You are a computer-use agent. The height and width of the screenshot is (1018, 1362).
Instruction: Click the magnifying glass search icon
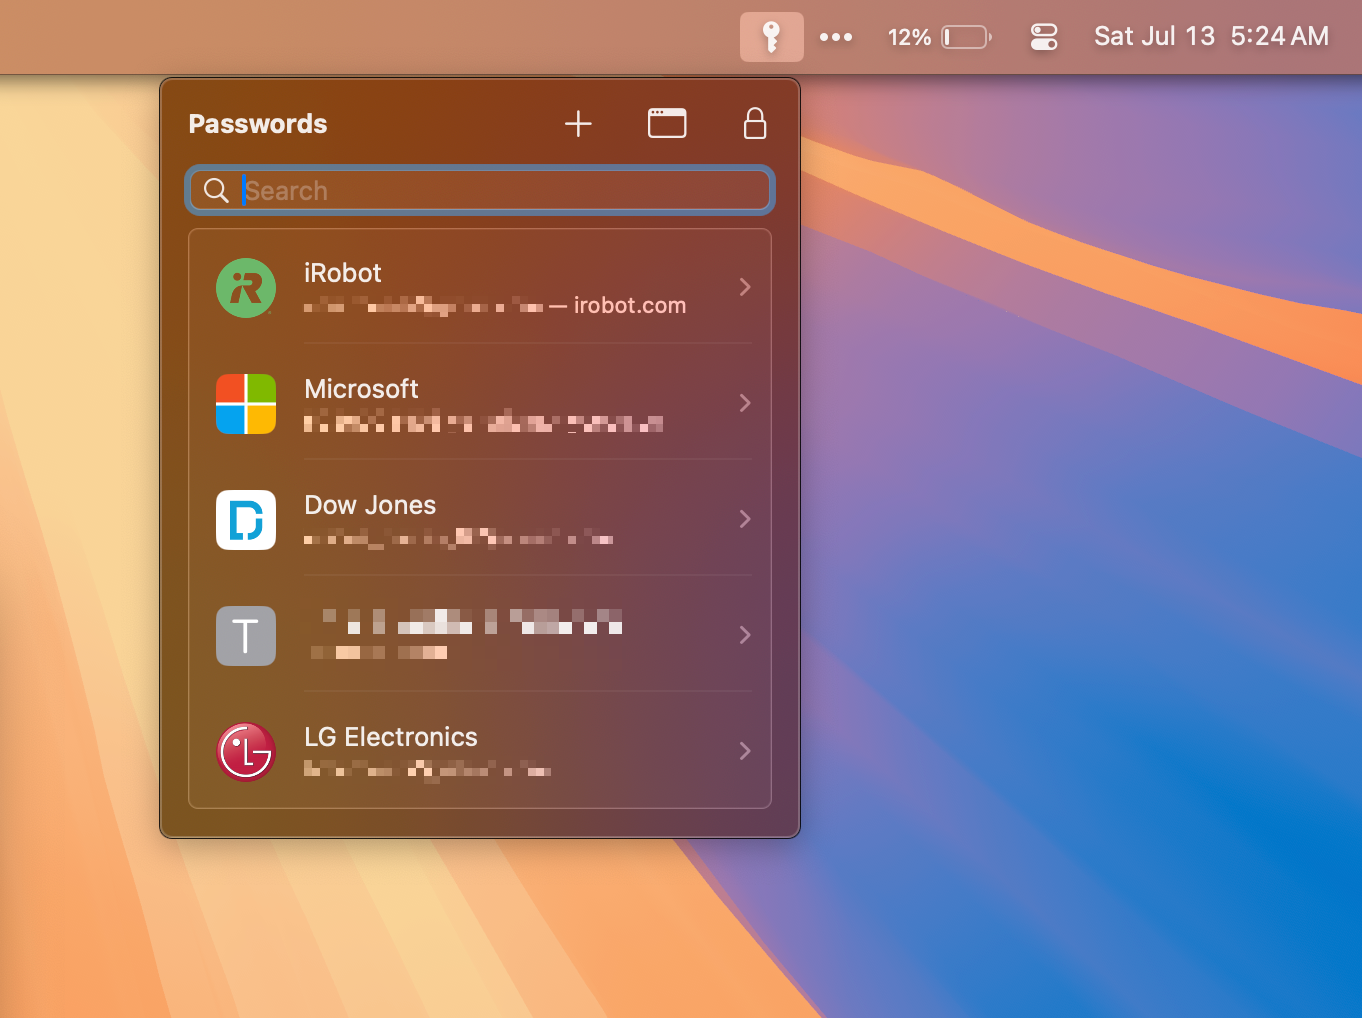216,190
